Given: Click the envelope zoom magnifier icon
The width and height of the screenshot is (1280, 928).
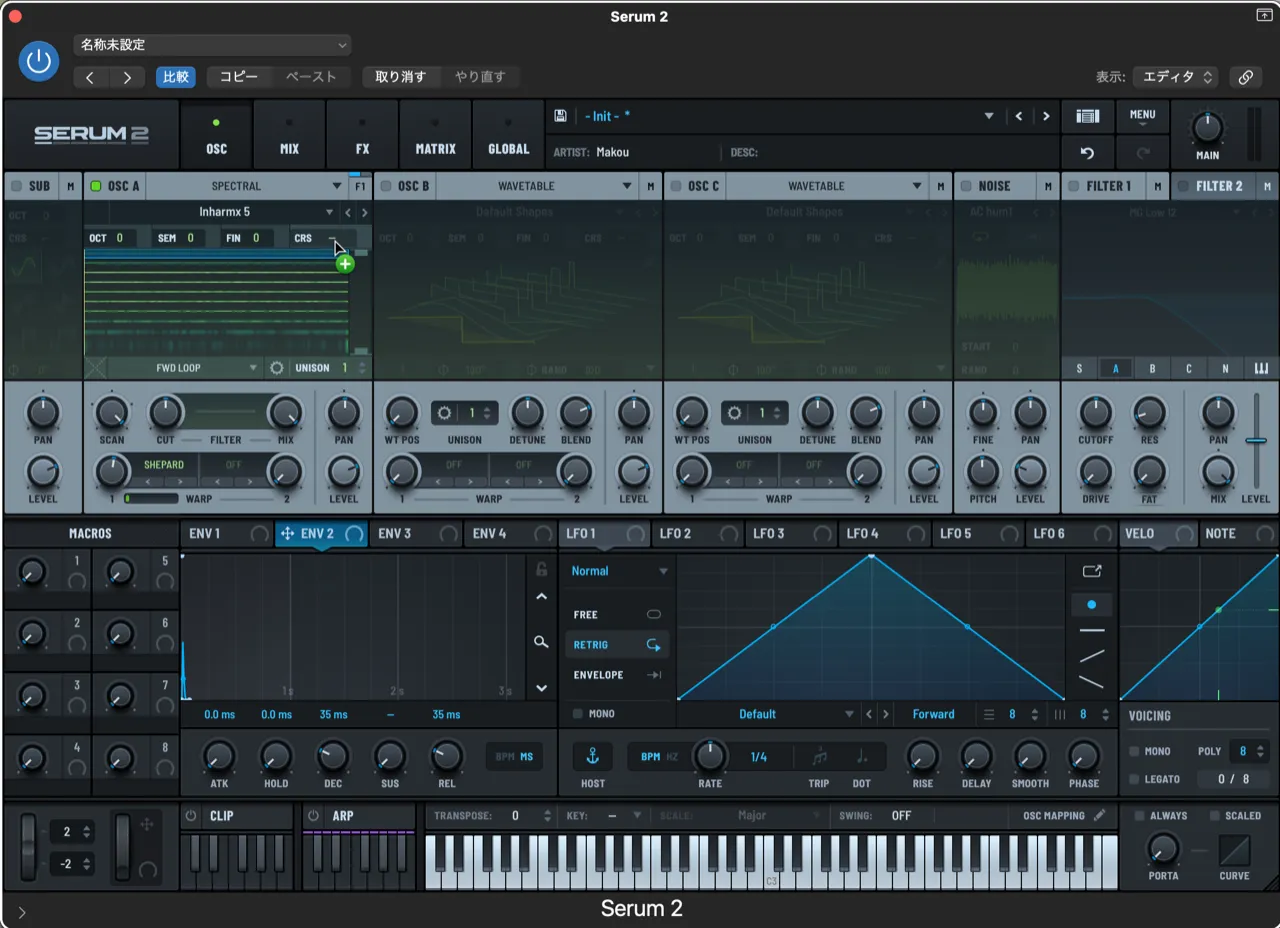Looking at the screenshot, I should [x=541, y=642].
